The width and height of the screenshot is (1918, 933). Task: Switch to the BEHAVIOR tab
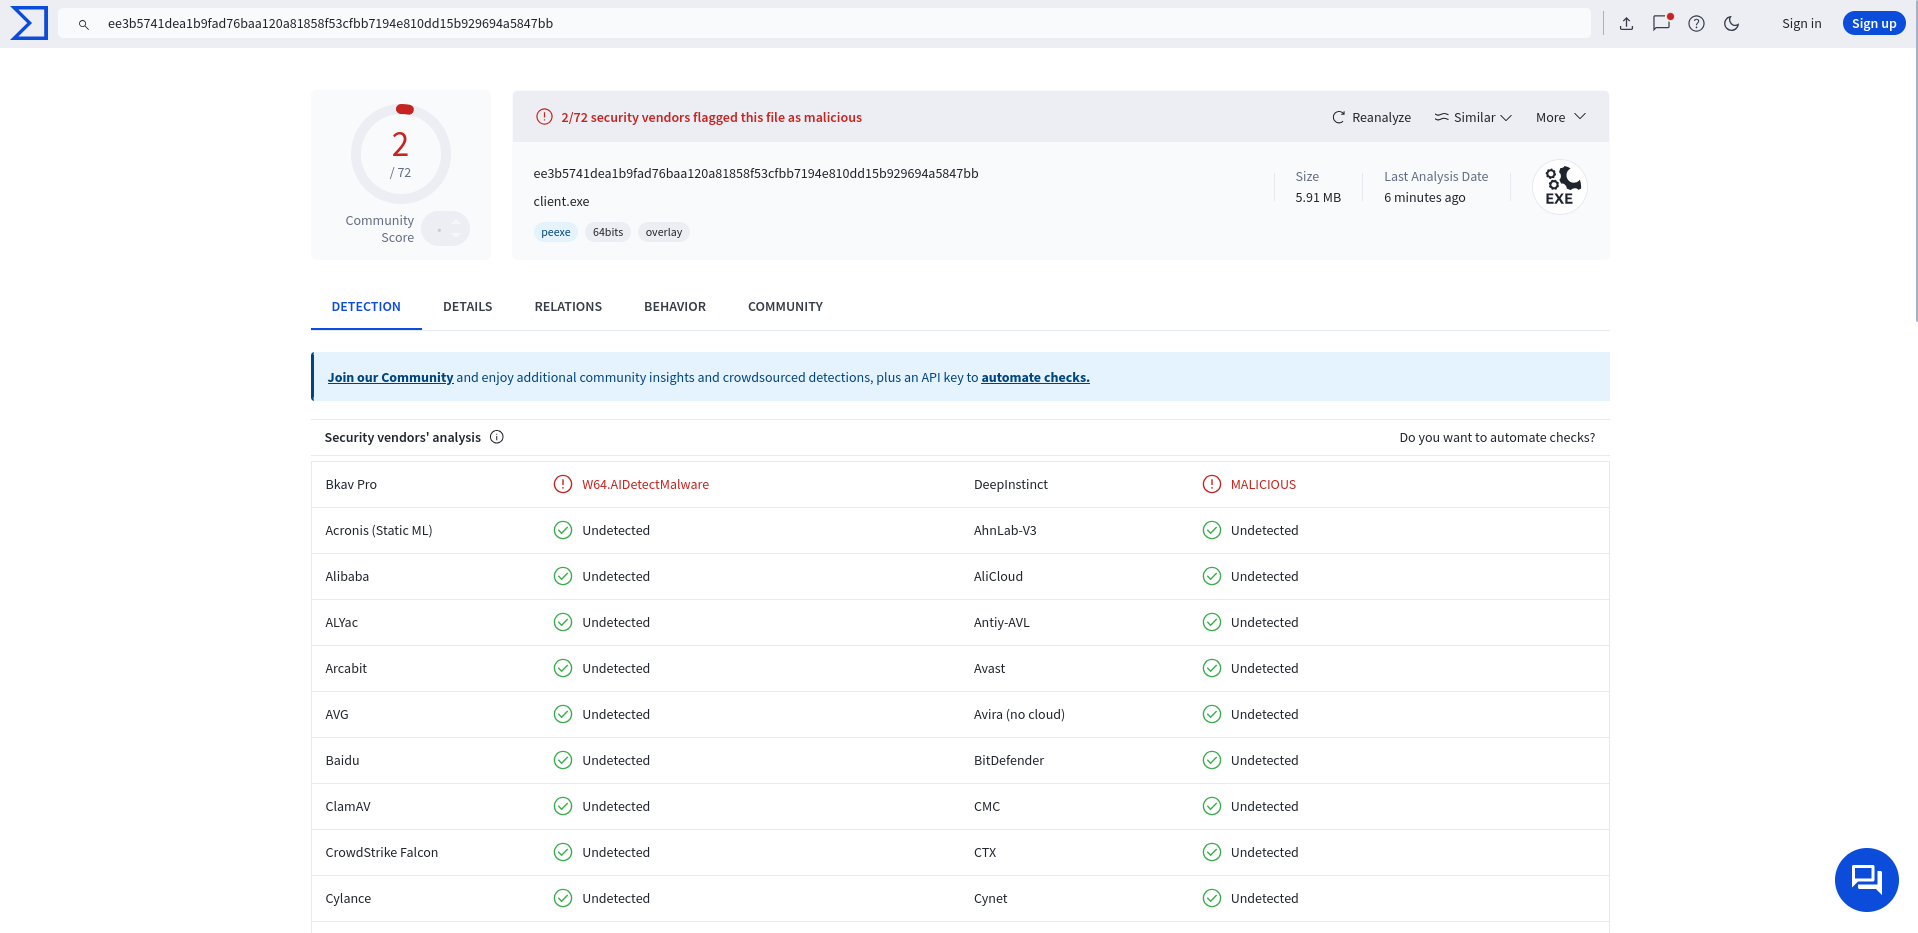675,307
